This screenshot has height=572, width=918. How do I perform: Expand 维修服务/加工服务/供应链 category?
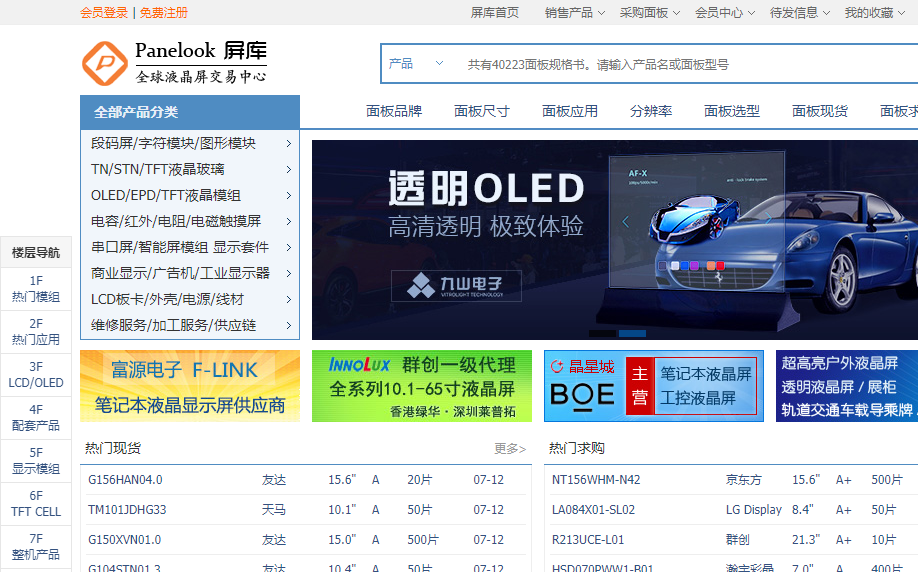pos(190,325)
